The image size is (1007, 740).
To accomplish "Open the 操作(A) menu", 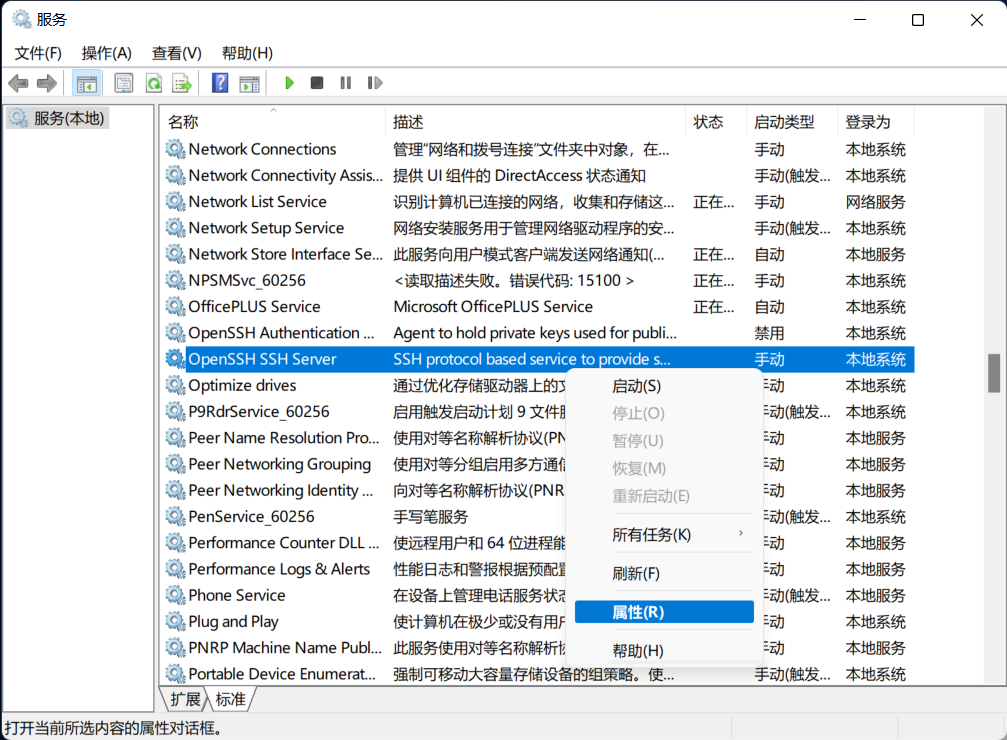I will pyautogui.click(x=106, y=53).
